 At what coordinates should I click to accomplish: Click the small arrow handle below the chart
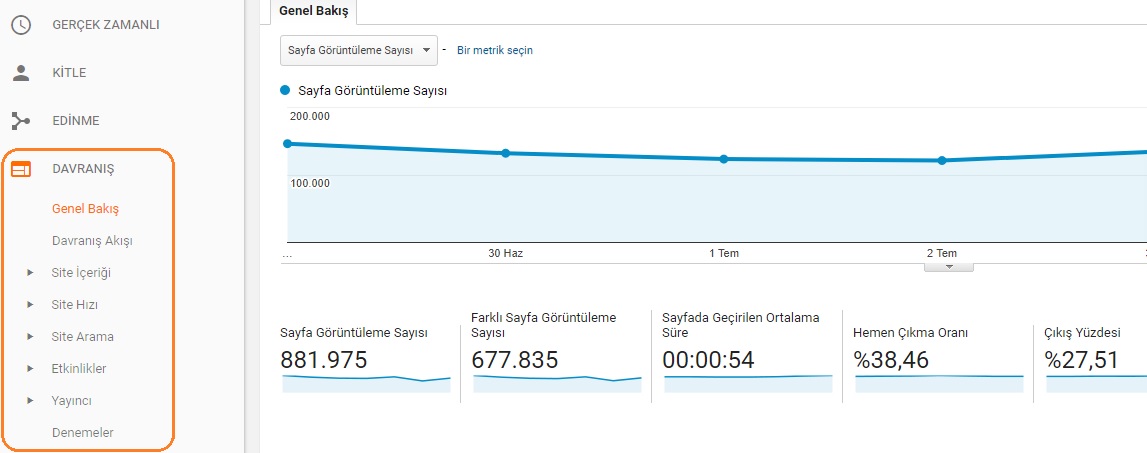(x=948, y=267)
